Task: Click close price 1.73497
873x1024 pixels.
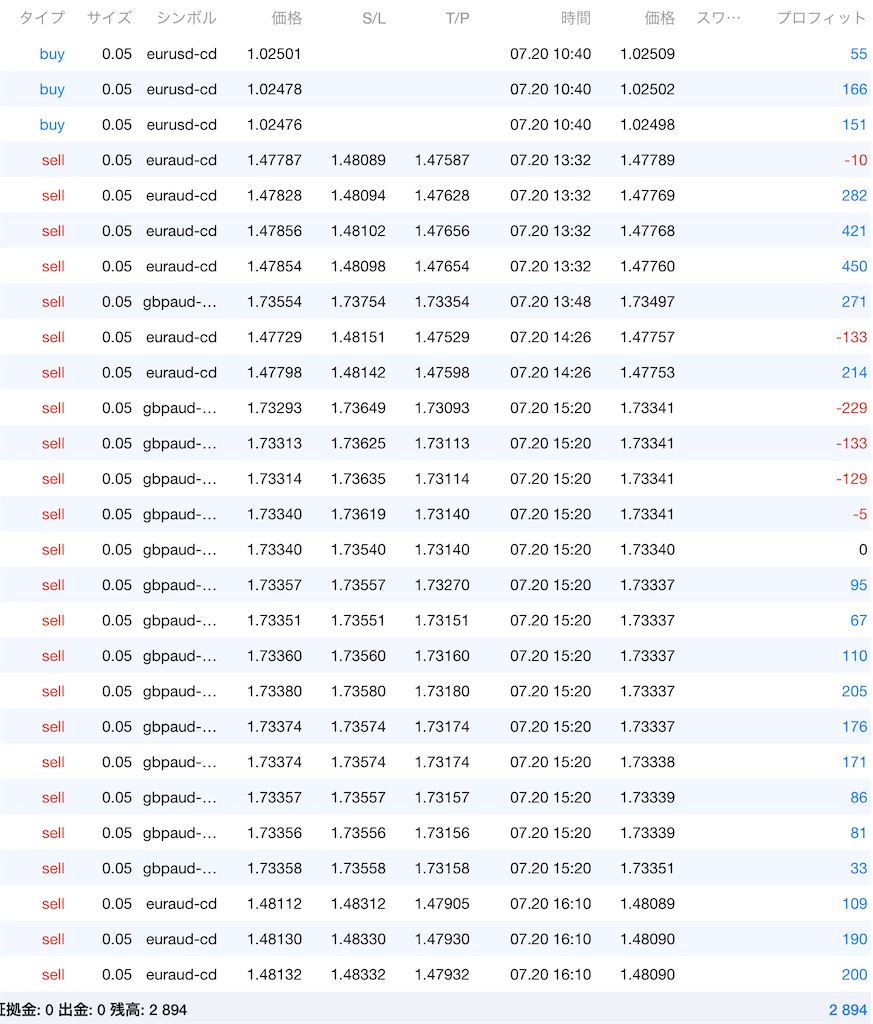Action: 647,302
